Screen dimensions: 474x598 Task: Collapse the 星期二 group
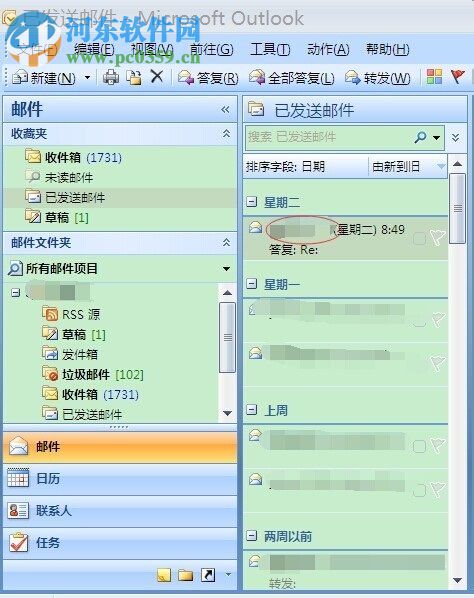coord(252,201)
